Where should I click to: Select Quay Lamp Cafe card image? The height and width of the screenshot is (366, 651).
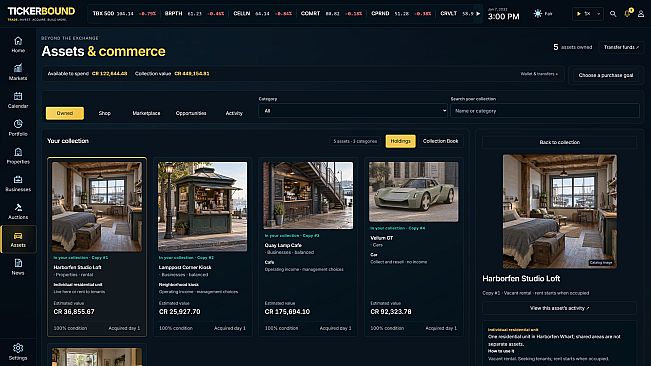(308, 195)
